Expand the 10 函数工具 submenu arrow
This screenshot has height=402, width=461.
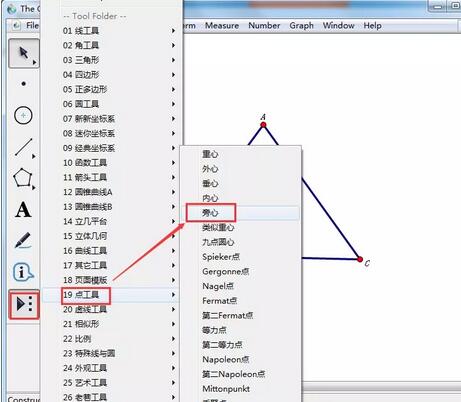pos(173,163)
